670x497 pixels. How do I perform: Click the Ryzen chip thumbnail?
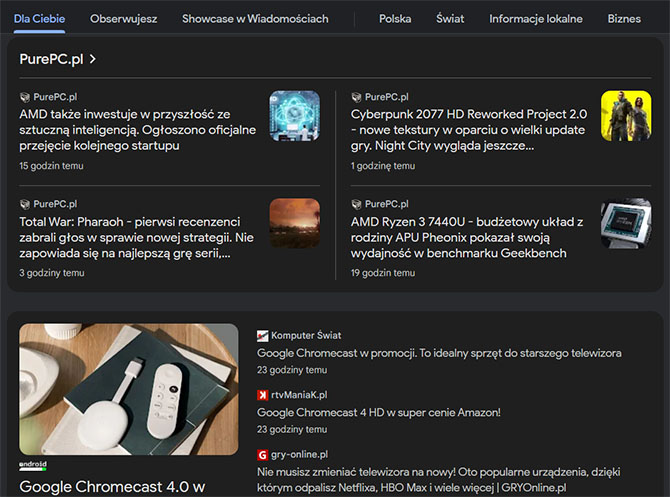pos(626,223)
